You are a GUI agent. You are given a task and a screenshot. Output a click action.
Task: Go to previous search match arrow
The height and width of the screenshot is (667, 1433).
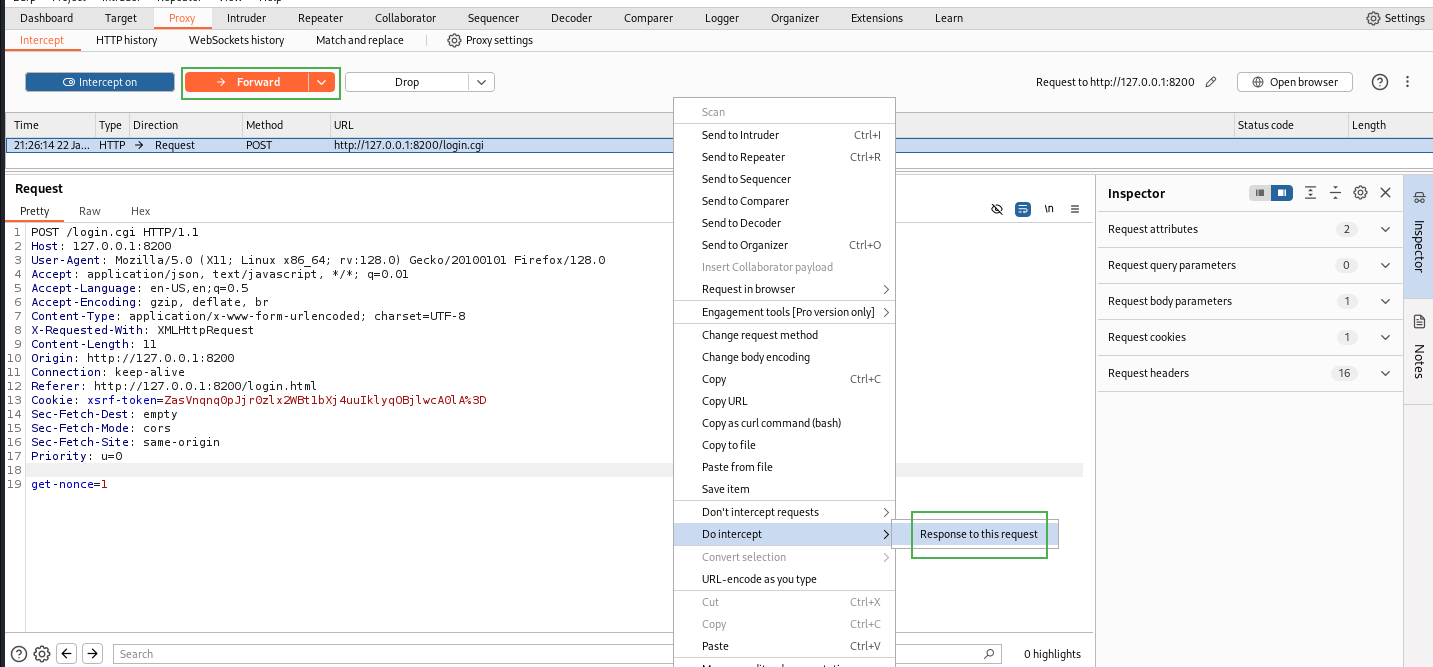pyautogui.click(x=67, y=654)
